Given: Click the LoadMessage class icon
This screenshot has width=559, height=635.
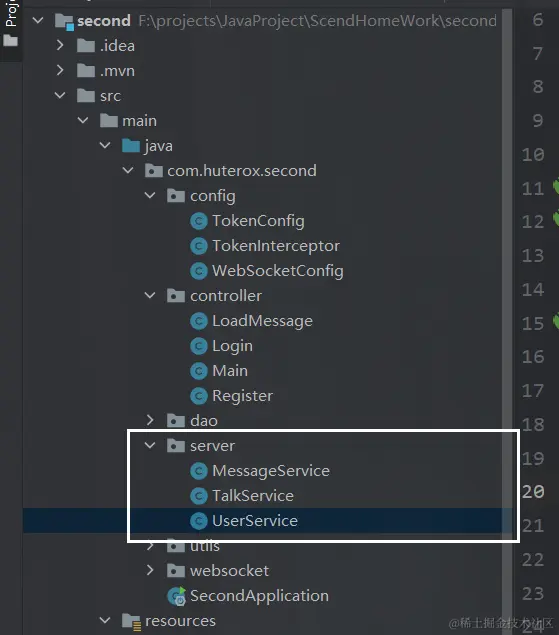Looking at the screenshot, I should [199, 321].
